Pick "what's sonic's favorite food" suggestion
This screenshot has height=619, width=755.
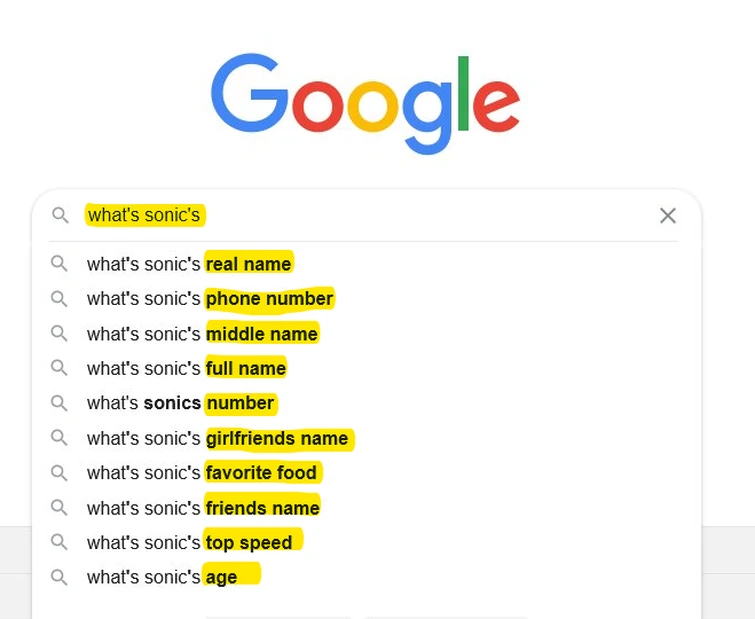click(x=202, y=473)
